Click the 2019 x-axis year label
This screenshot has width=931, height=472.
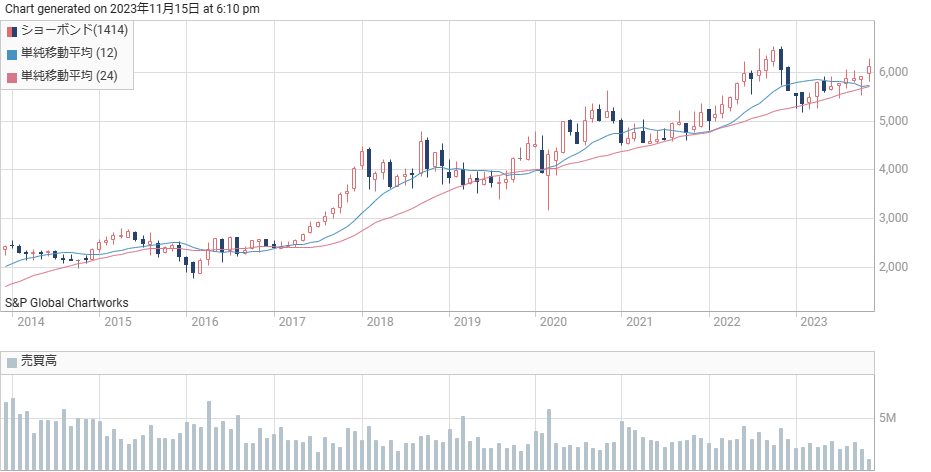point(467,322)
